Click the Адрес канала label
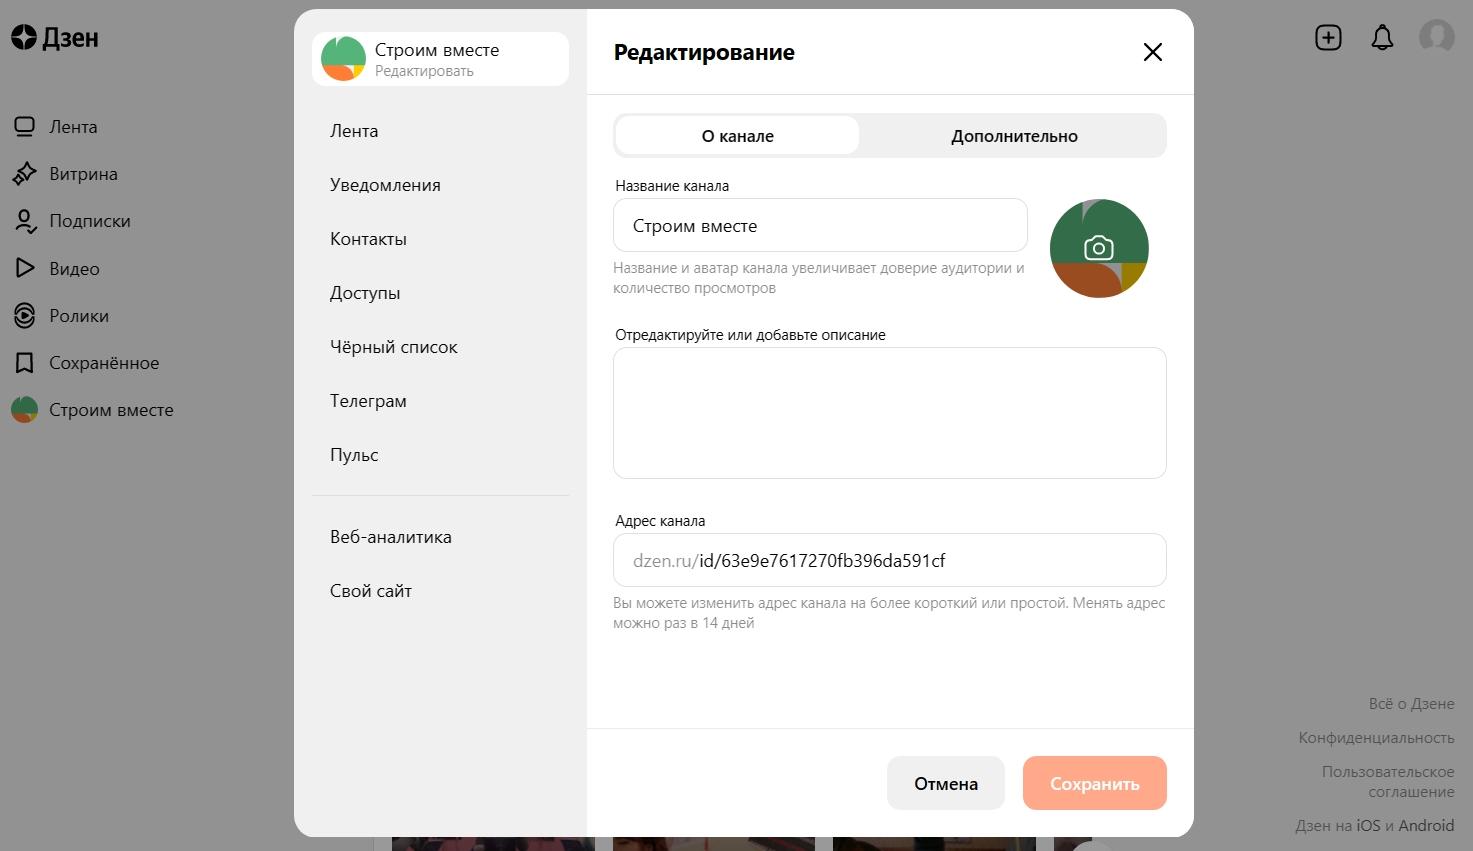This screenshot has height=851, width=1473. coord(660,521)
